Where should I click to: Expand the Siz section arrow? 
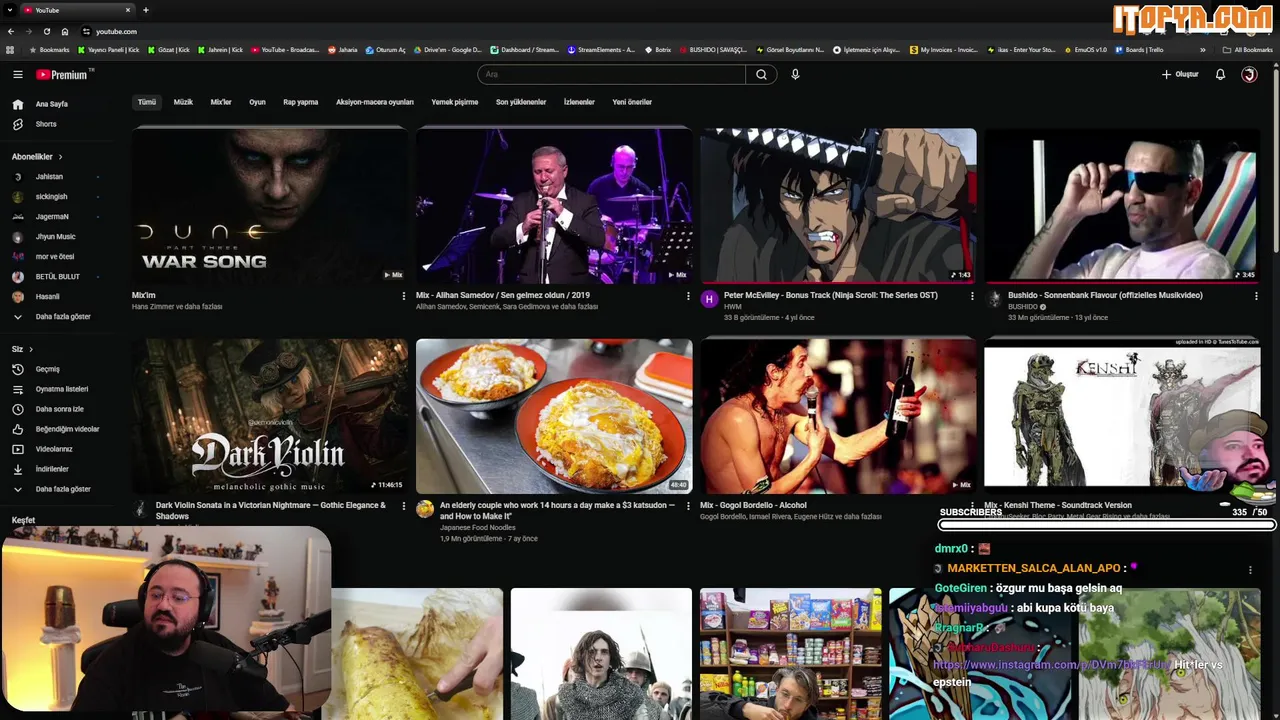point(31,349)
